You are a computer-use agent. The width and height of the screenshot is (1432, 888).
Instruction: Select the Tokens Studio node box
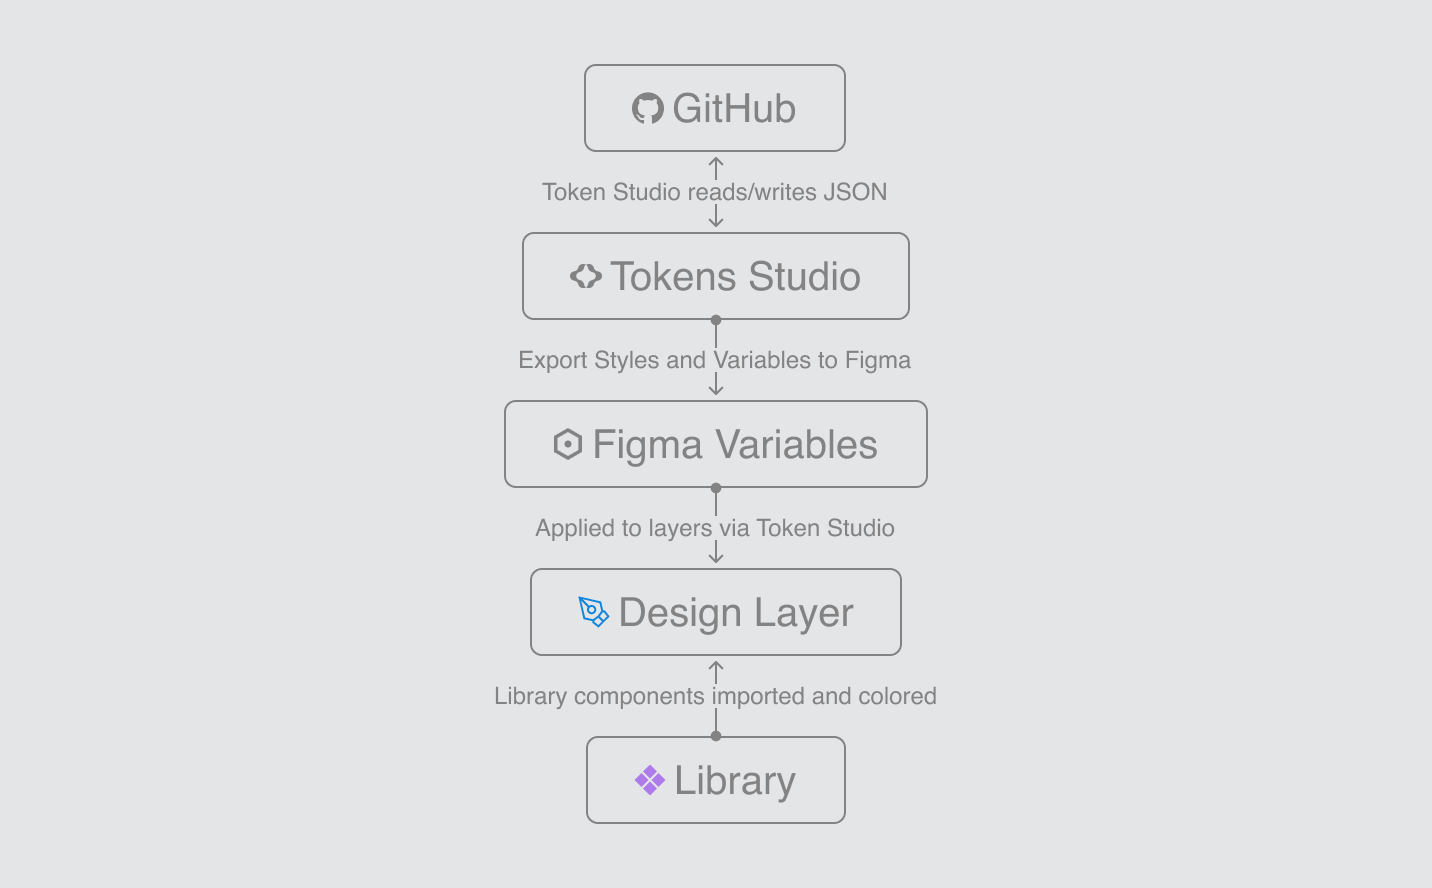coord(716,276)
